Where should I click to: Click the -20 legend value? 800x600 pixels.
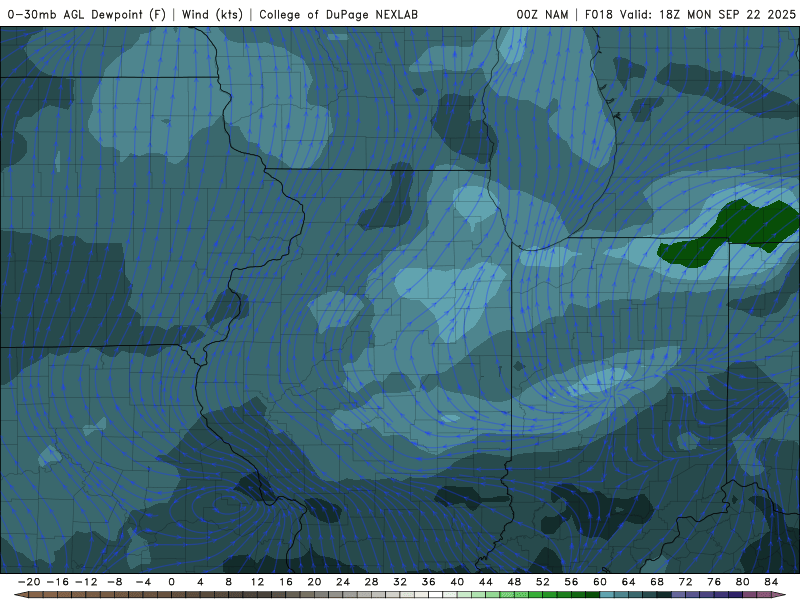click(29, 582)
